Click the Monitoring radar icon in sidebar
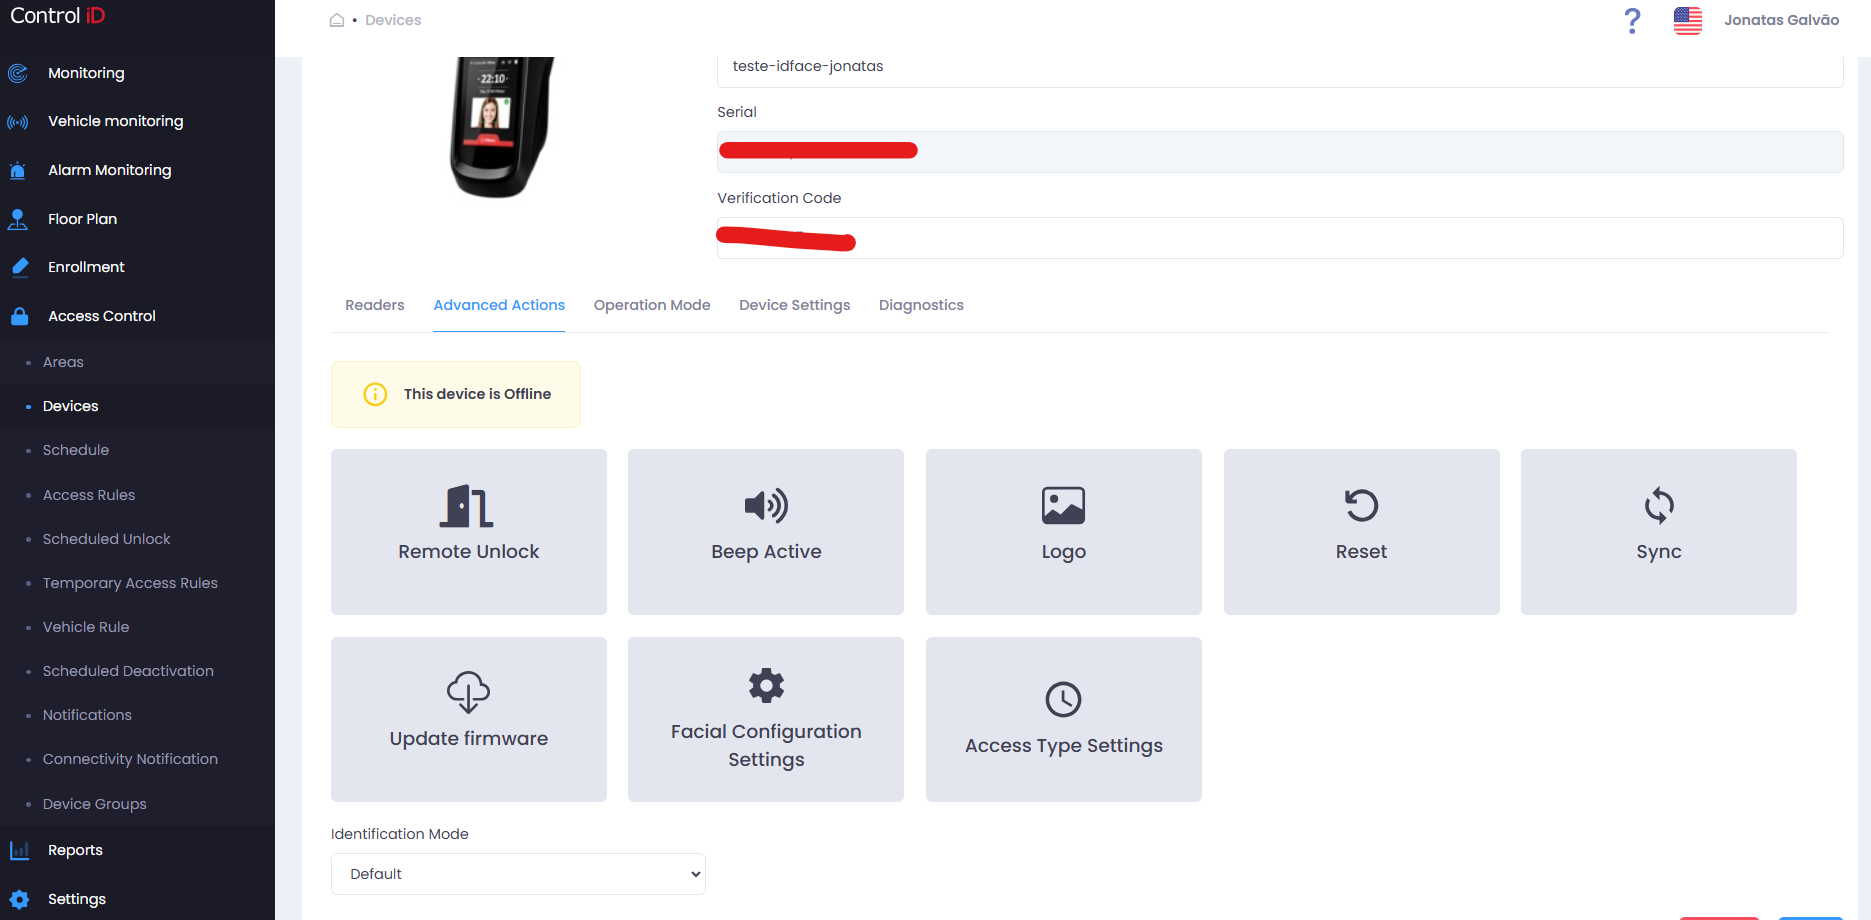 pyautogui.click(x=18, y=73)
